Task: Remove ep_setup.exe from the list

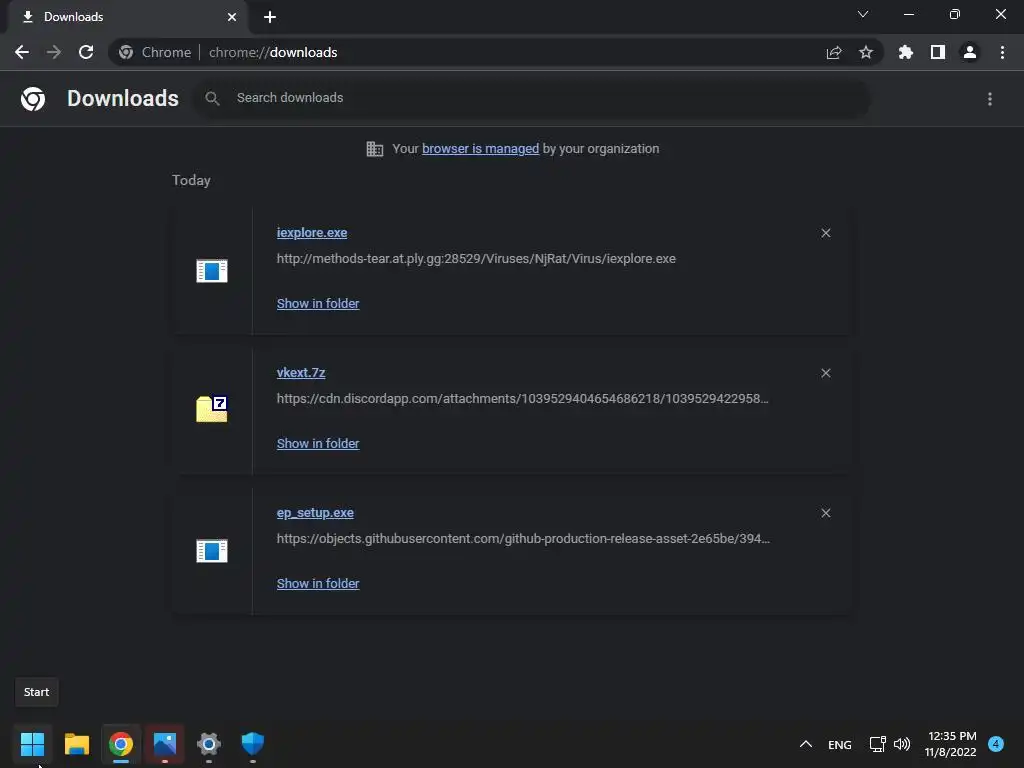Action: click(x=826, y=513)
